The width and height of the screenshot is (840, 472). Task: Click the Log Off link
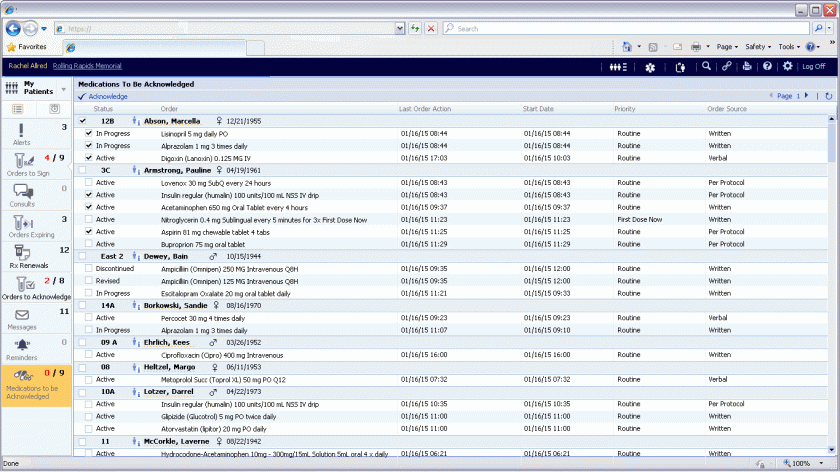[x=813, y=66]
